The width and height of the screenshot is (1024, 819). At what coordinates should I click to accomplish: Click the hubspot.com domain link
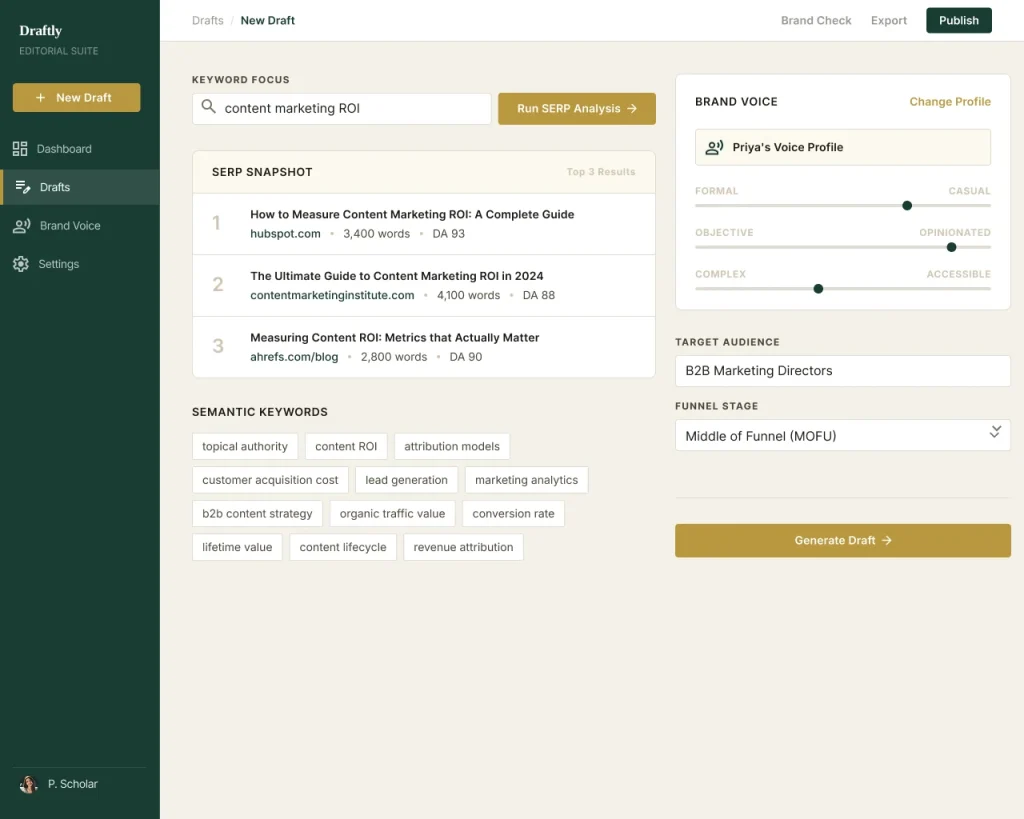pyautogui.click(x=285, y=234)
